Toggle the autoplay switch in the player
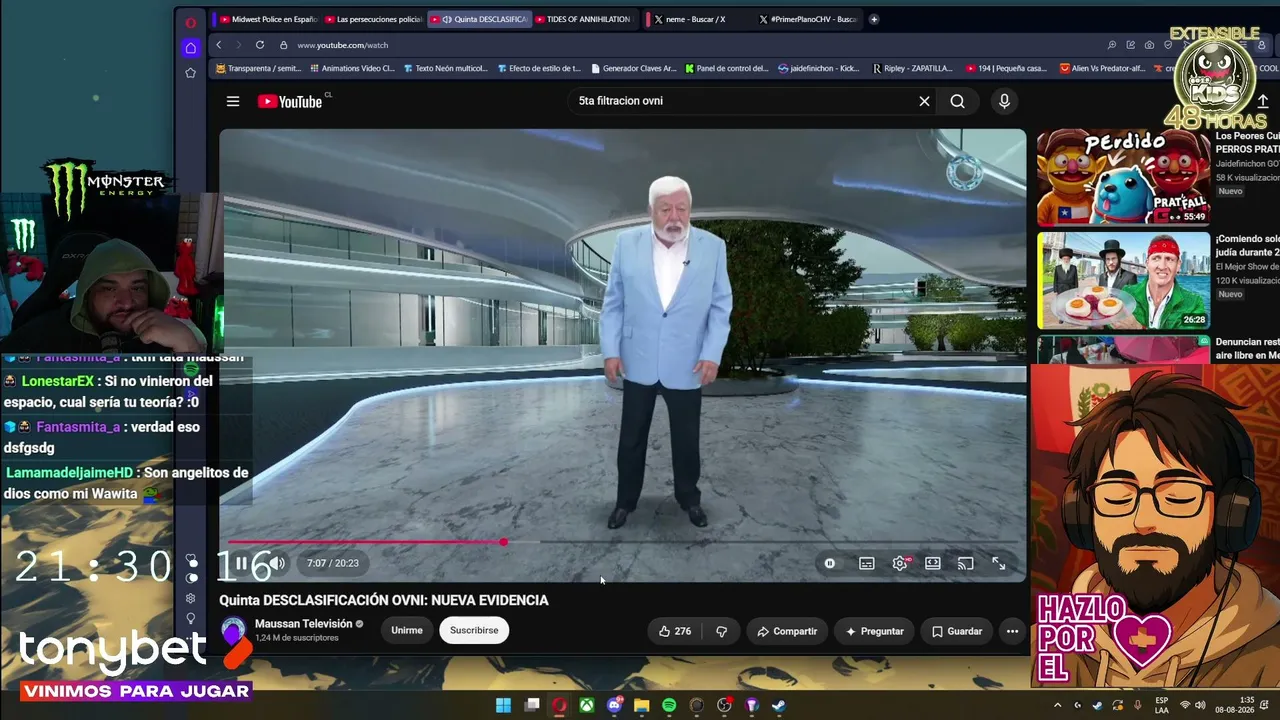The width and height of the screenshot is (1280, 720). click(x=830, y=563)
